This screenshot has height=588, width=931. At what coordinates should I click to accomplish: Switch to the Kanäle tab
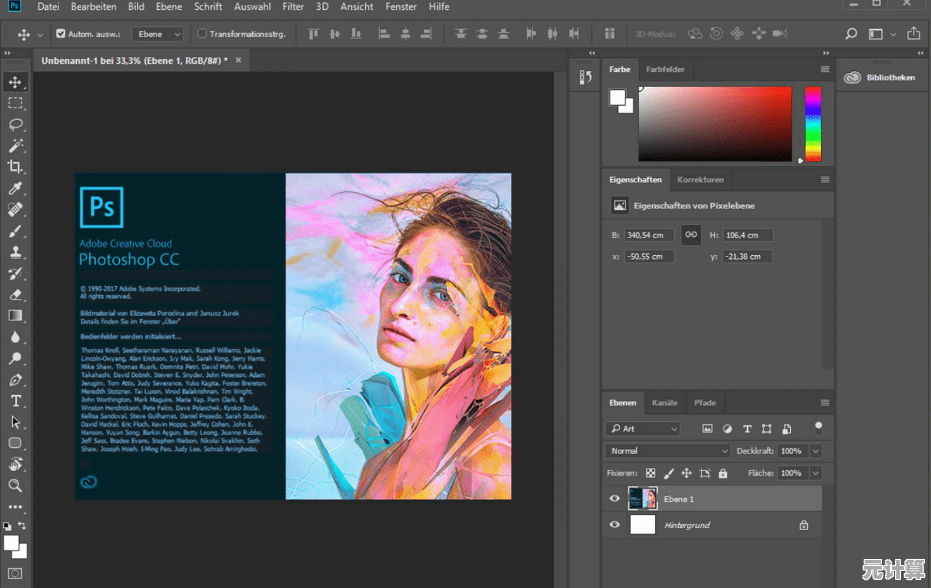(664, 403)
